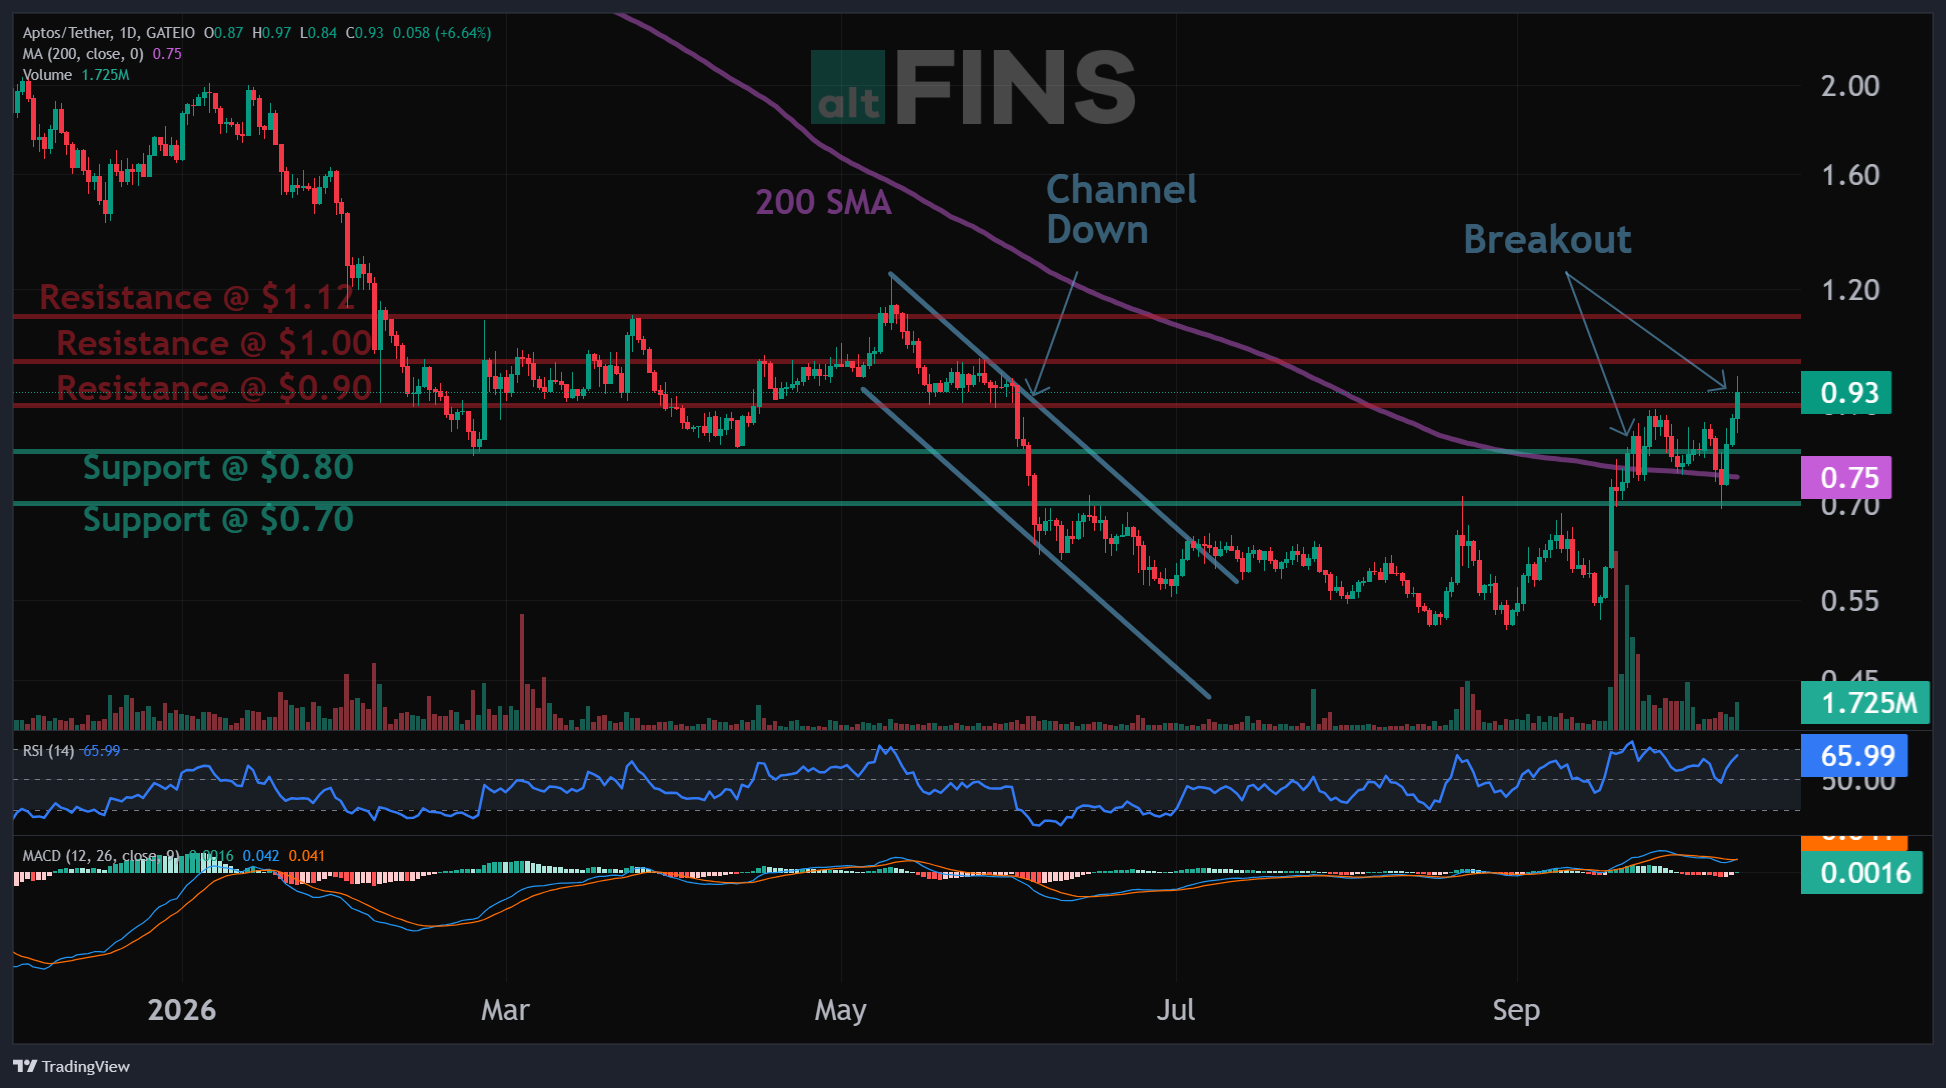The image size is (1946, 1088).
Task: Select the Support @ $0.70 label
Action: 218,519
